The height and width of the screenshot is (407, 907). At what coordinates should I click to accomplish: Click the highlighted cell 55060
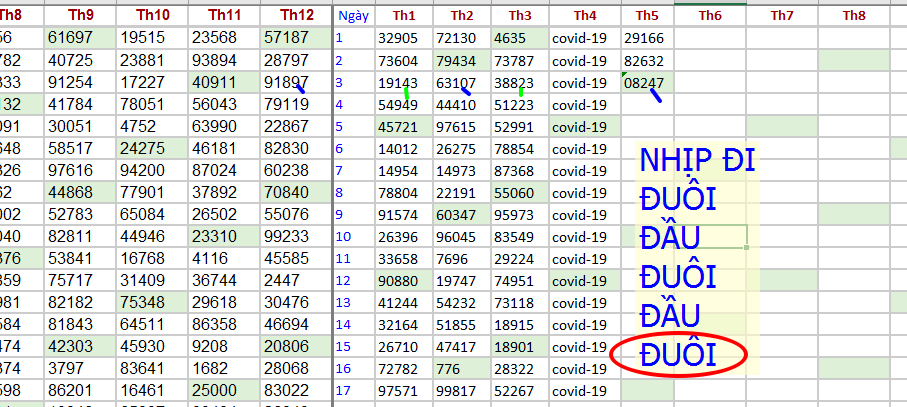(520, 193)
